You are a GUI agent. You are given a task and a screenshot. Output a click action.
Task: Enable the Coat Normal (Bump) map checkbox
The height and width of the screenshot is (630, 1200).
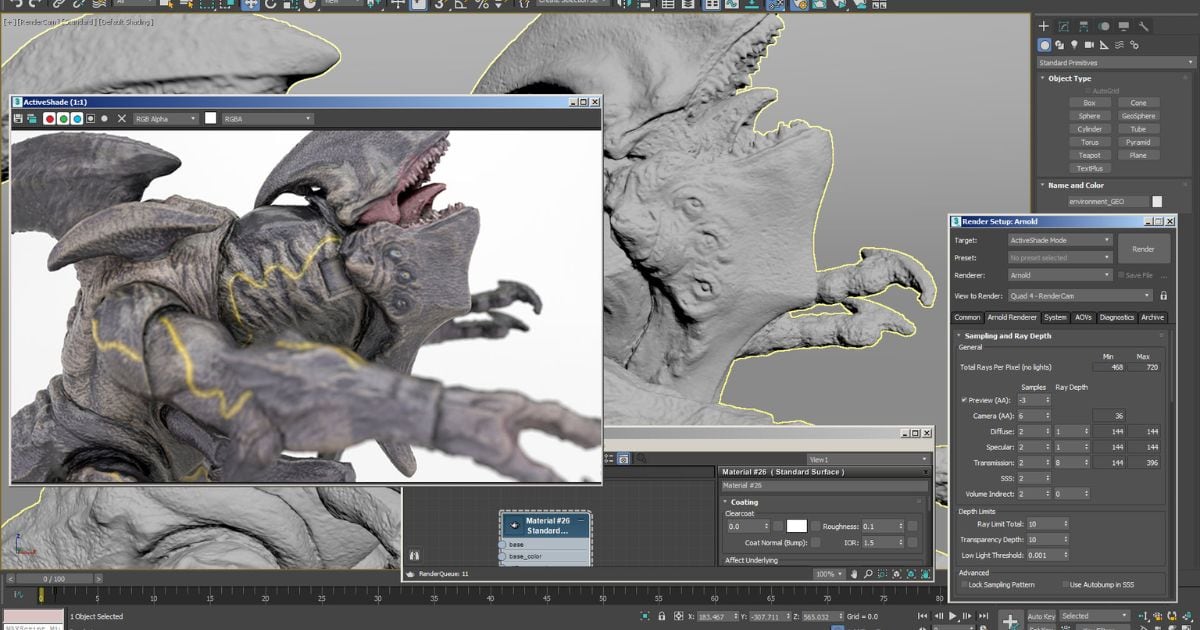pos(816,542)
